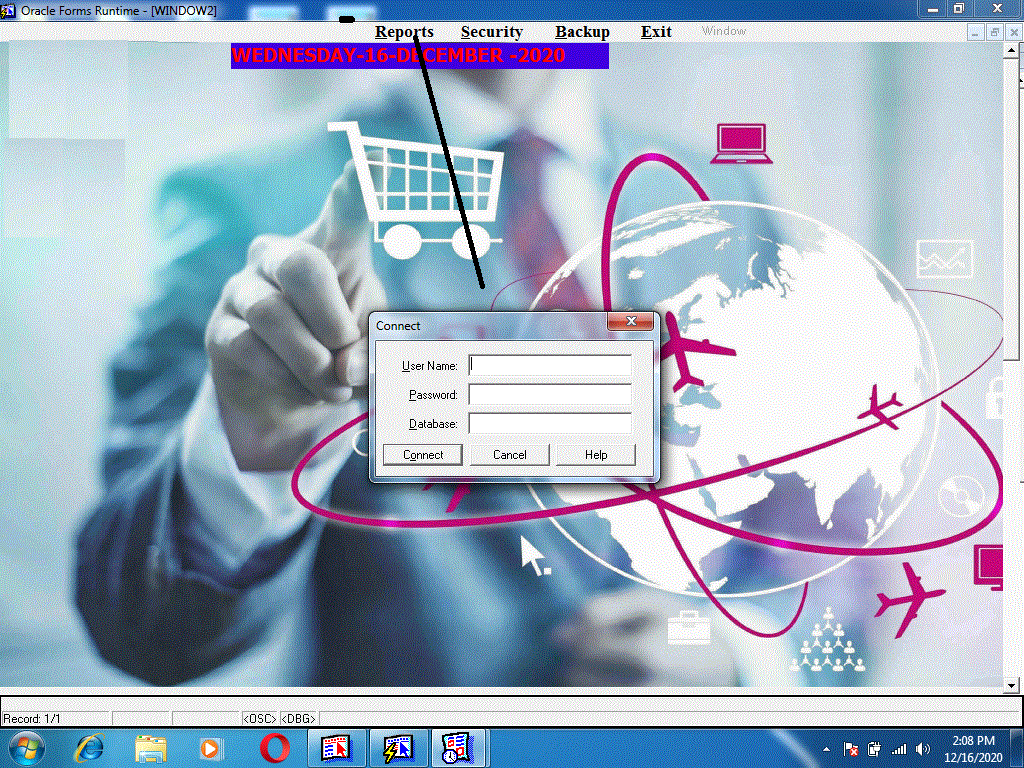Open the Backup menu
Screen dimensions: 1024x768
(582, 32)
